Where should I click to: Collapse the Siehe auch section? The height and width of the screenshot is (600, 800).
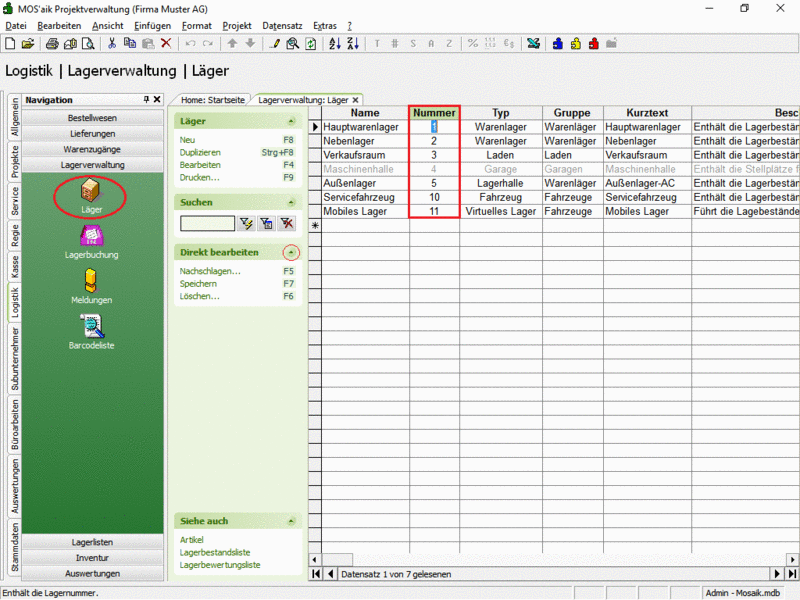[291, 521]
